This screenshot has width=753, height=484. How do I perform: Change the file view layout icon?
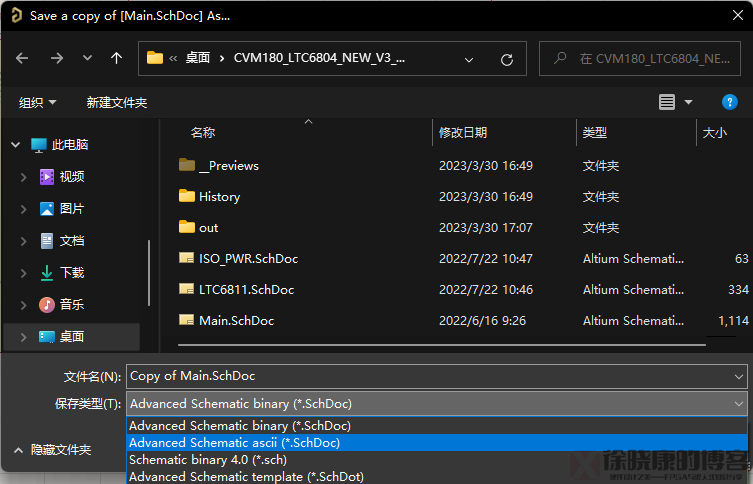click(x=667, y=102)
